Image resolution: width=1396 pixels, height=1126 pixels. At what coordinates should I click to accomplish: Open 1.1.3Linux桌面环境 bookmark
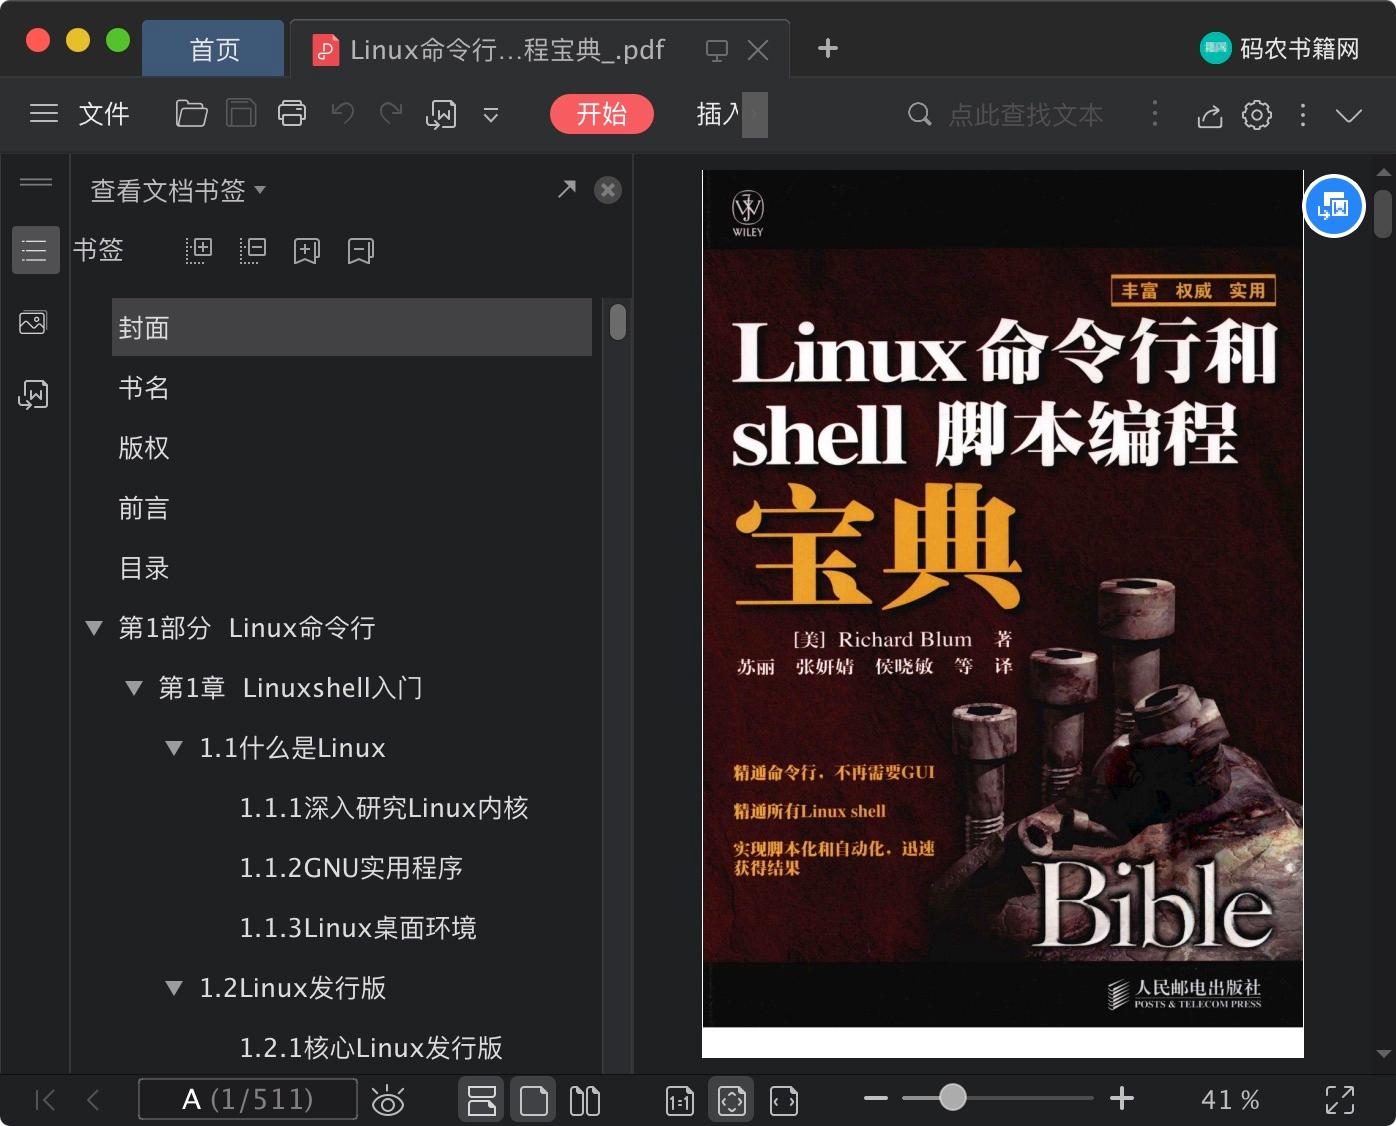pos(358,928)
